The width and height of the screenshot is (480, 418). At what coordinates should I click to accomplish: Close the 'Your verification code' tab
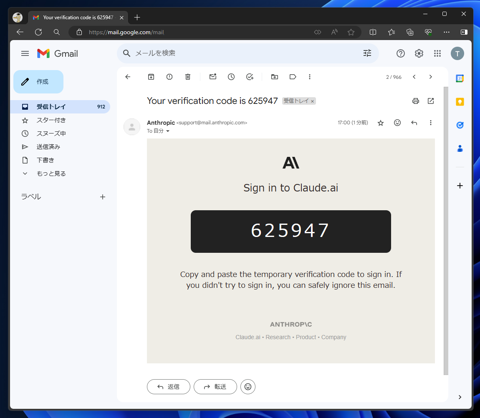pyautogui.click(x=122, y=18)
